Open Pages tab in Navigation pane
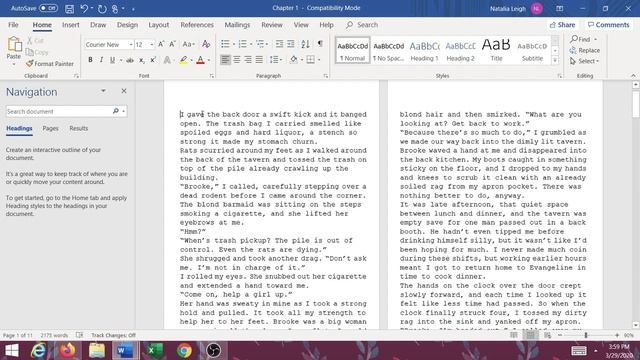Screen dimensions: 640x360 click(50, 128)
